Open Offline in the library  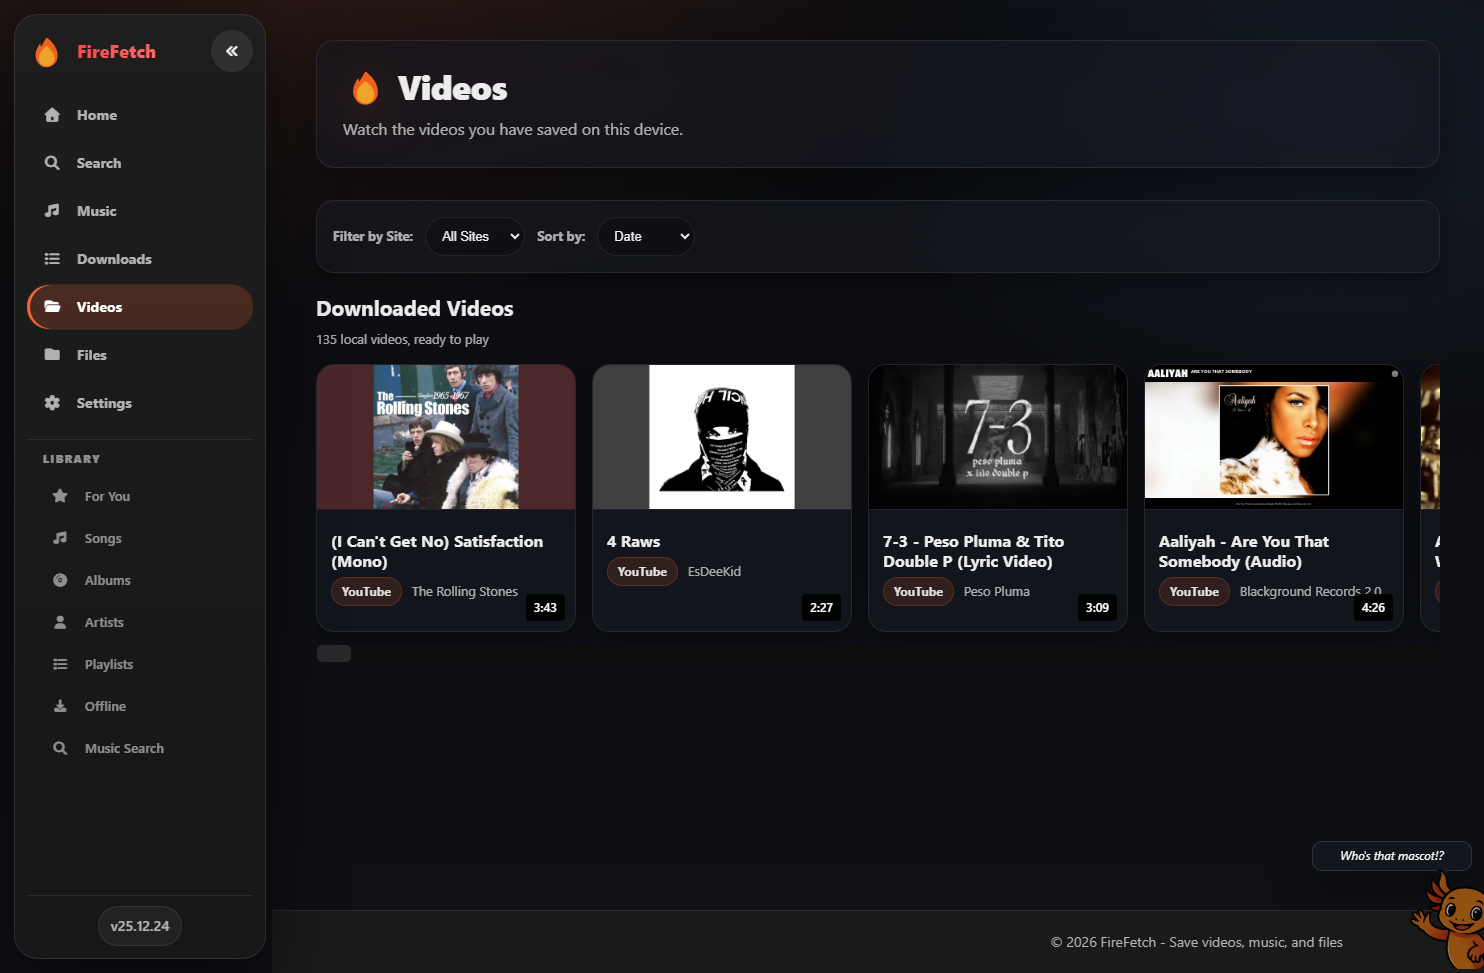tap(140, 706)
